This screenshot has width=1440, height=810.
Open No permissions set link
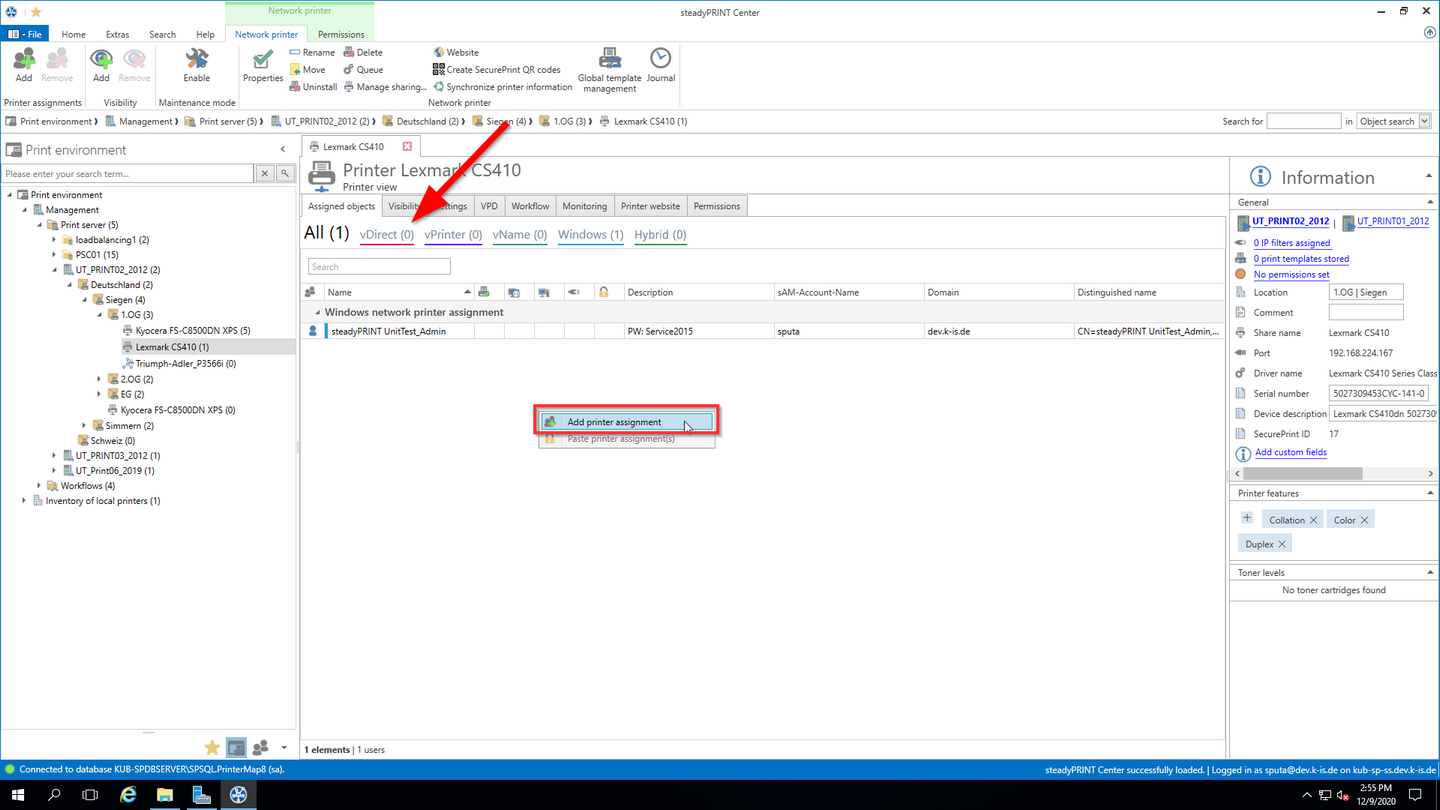point(1291,275)
